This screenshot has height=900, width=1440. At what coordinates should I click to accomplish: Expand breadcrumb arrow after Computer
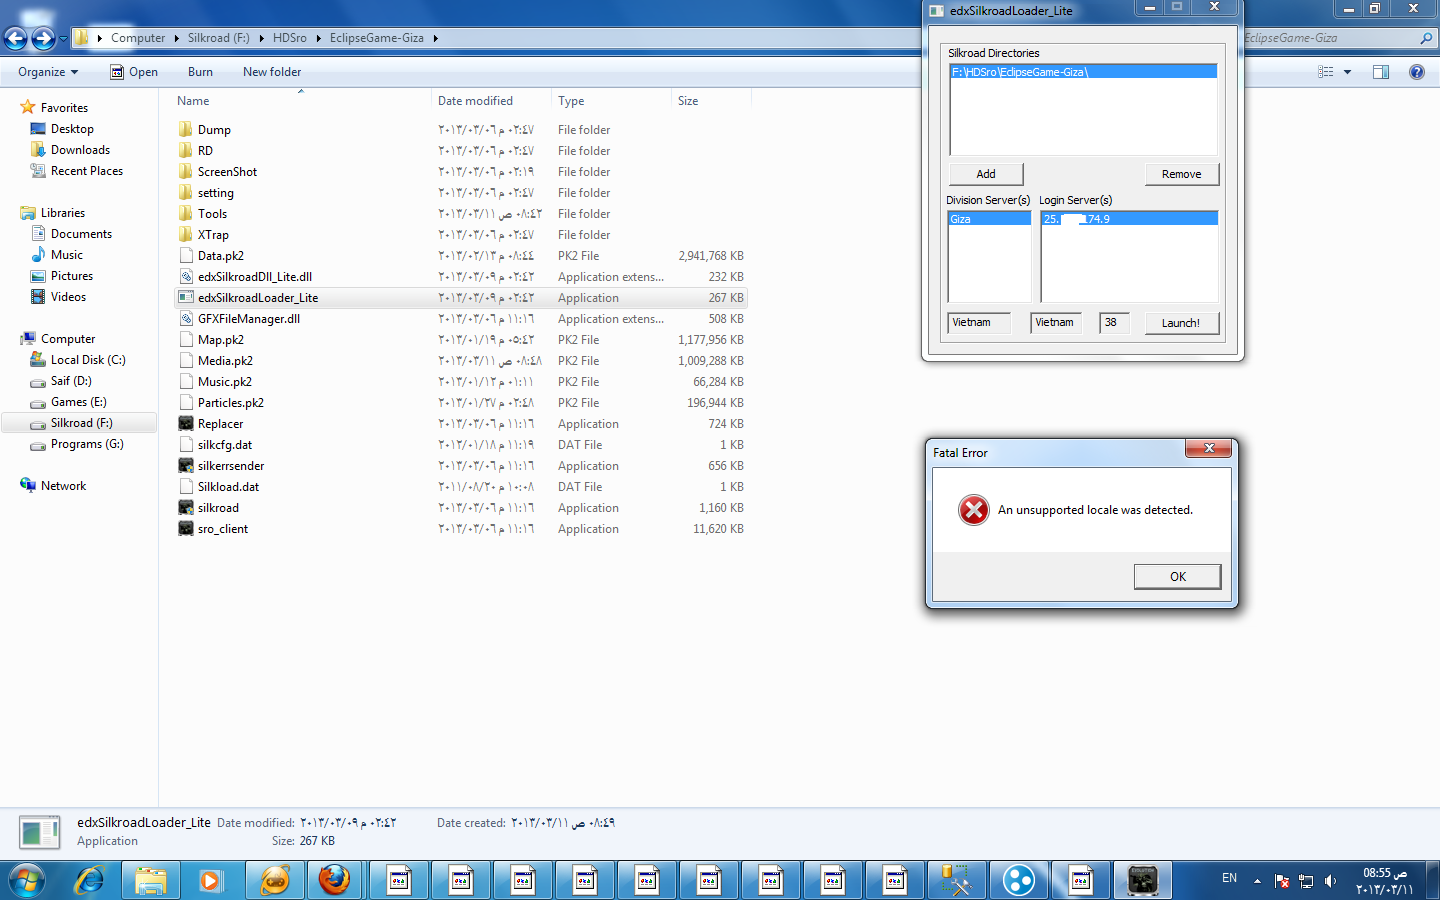click(x=176, y=38)
